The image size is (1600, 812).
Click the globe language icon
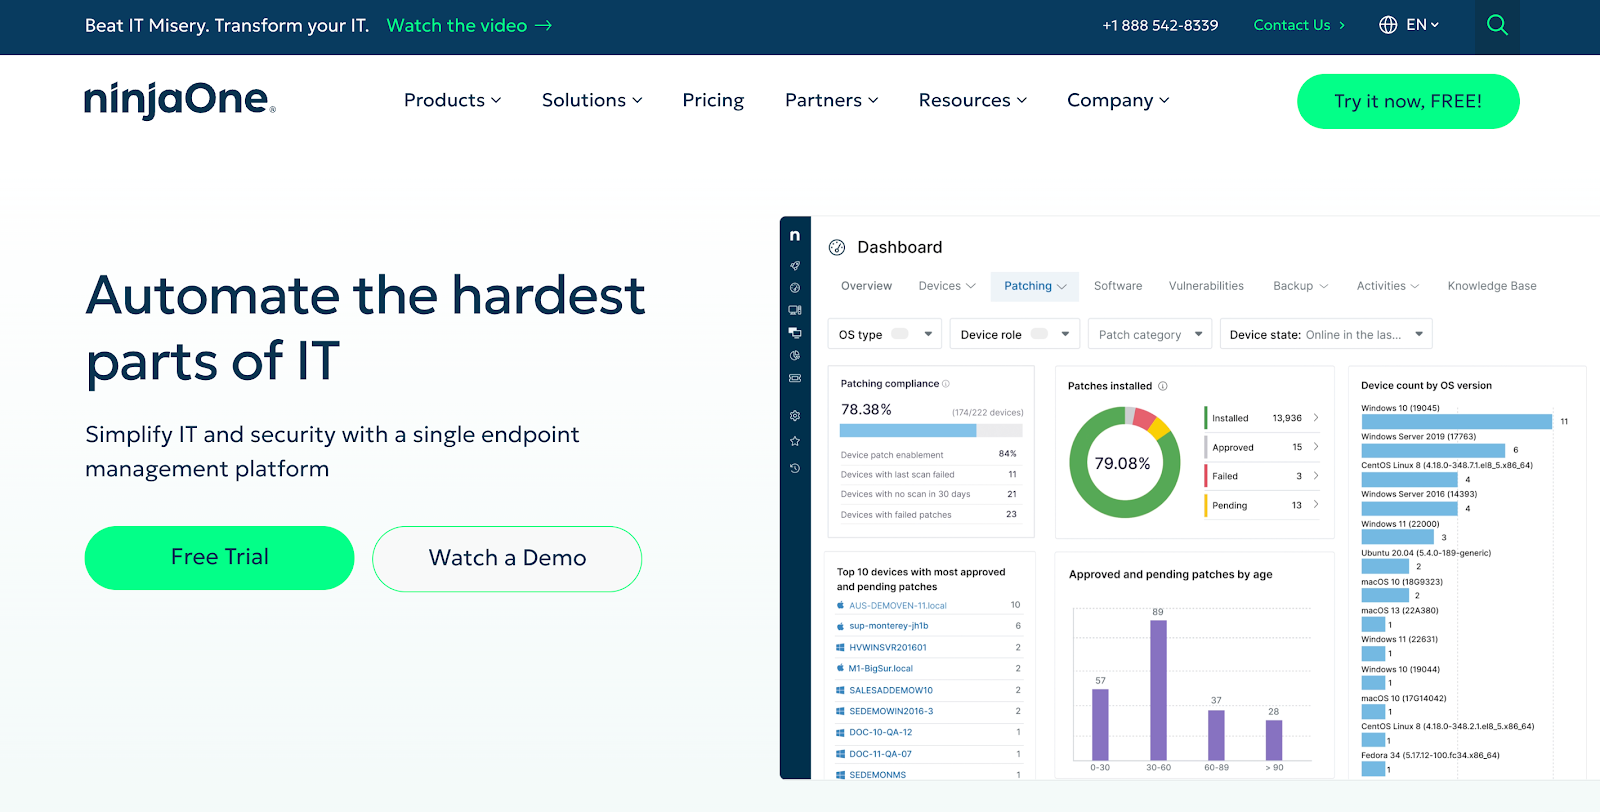[1388, 25]
